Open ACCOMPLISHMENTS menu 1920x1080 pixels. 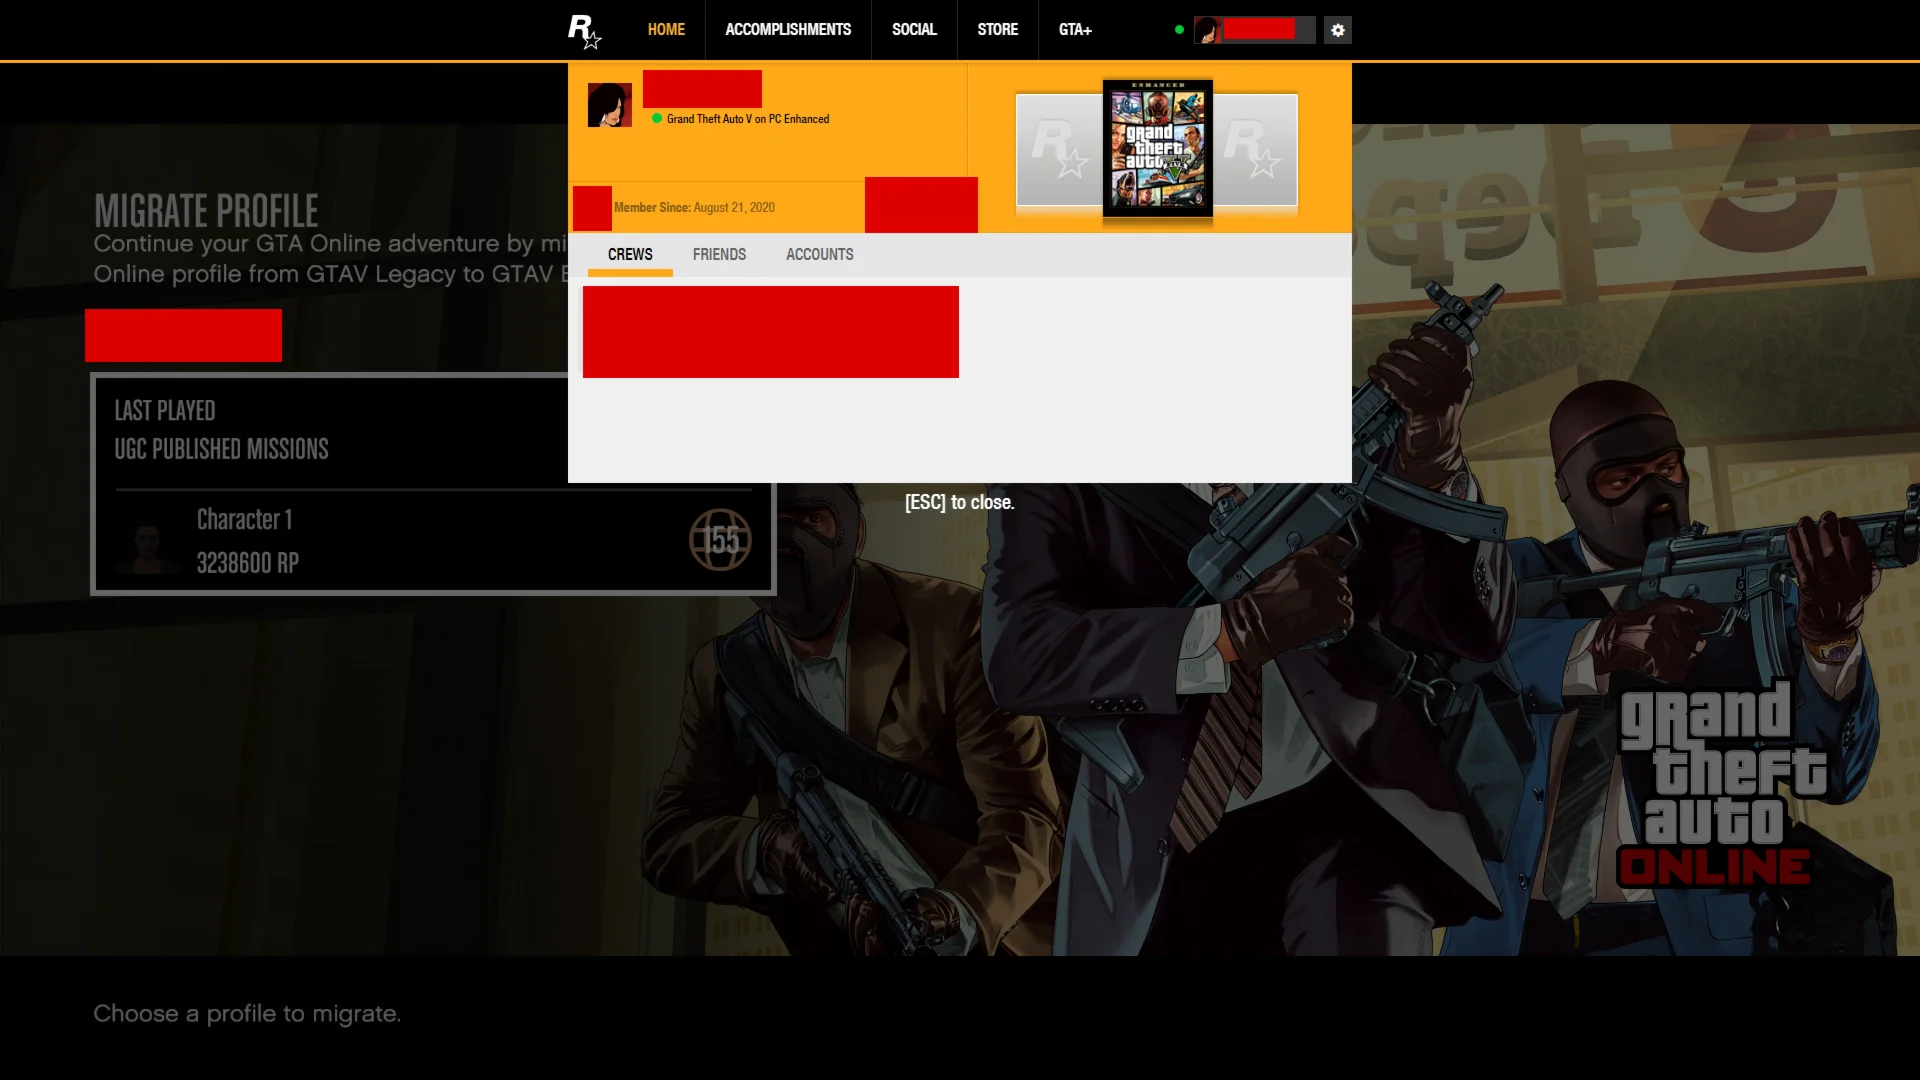point(788,30)
